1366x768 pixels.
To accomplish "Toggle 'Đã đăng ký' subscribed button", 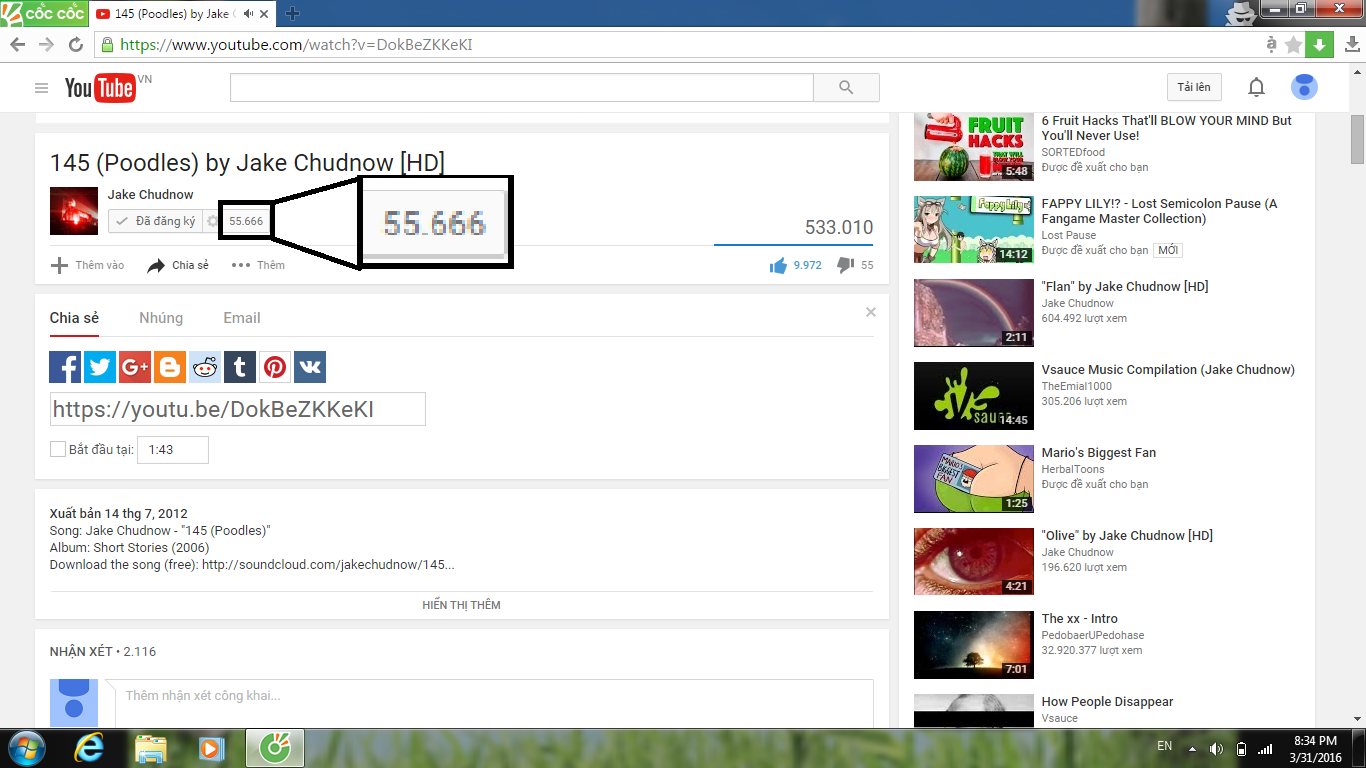I will tap(156, 221).
